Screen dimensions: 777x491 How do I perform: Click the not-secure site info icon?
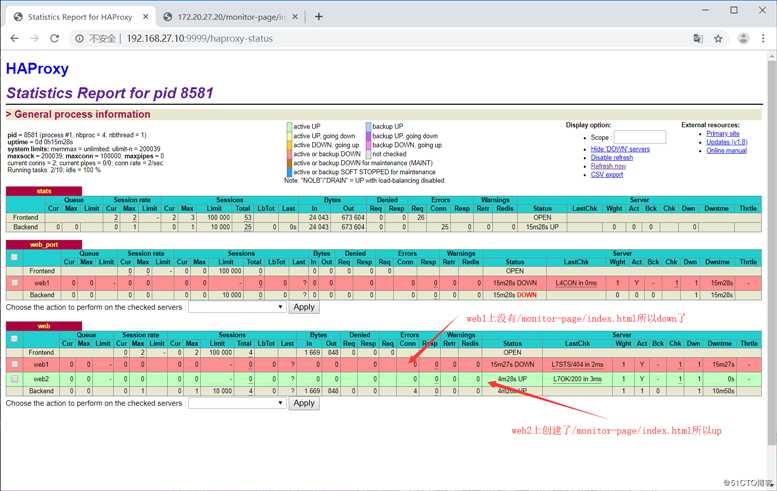tap(79, 38)
